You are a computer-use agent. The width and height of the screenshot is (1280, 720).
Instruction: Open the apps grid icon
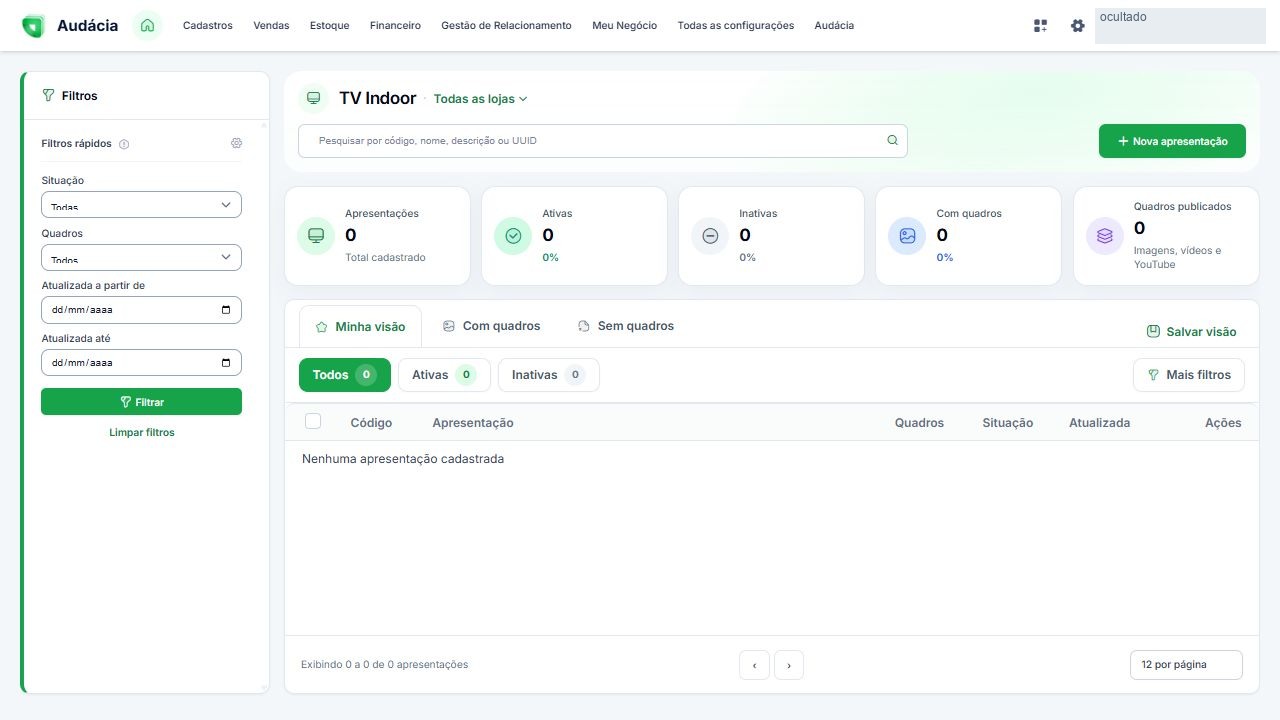[1041, 26]
